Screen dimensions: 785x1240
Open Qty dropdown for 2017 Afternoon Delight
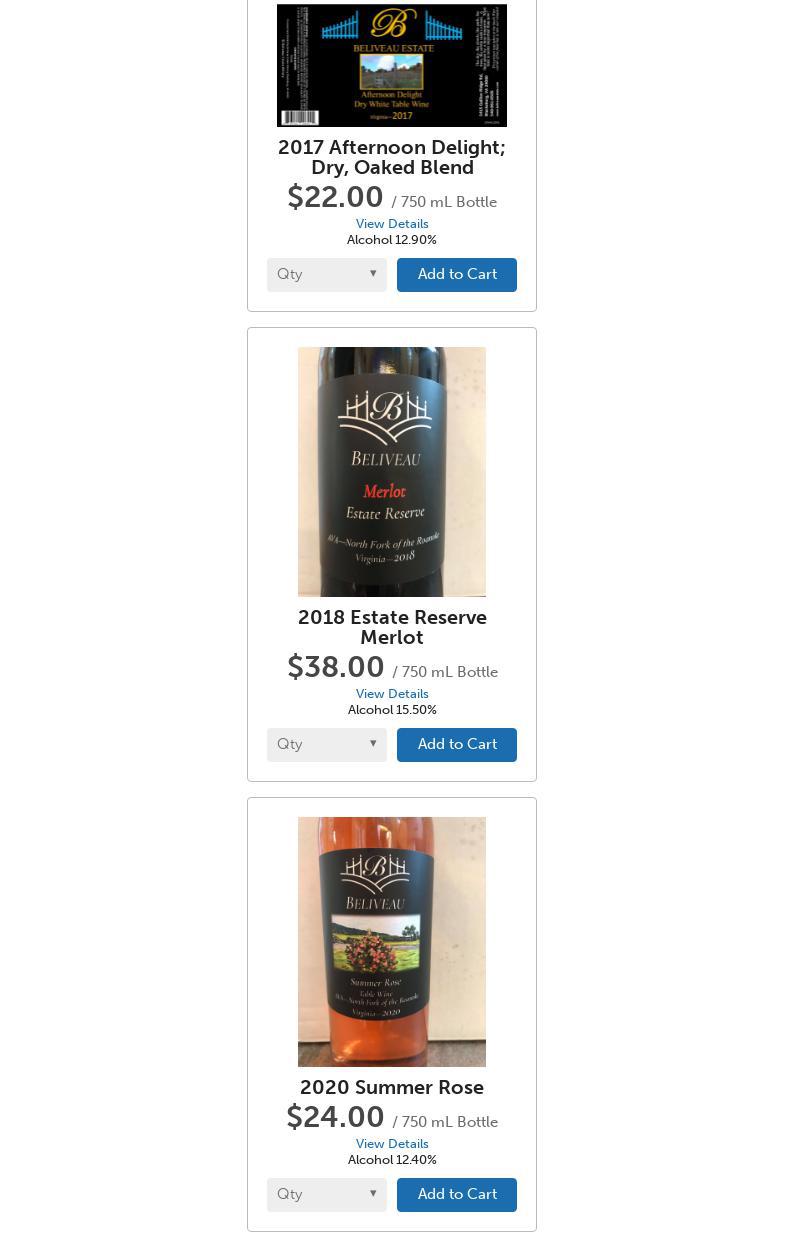tap(326, 275)
